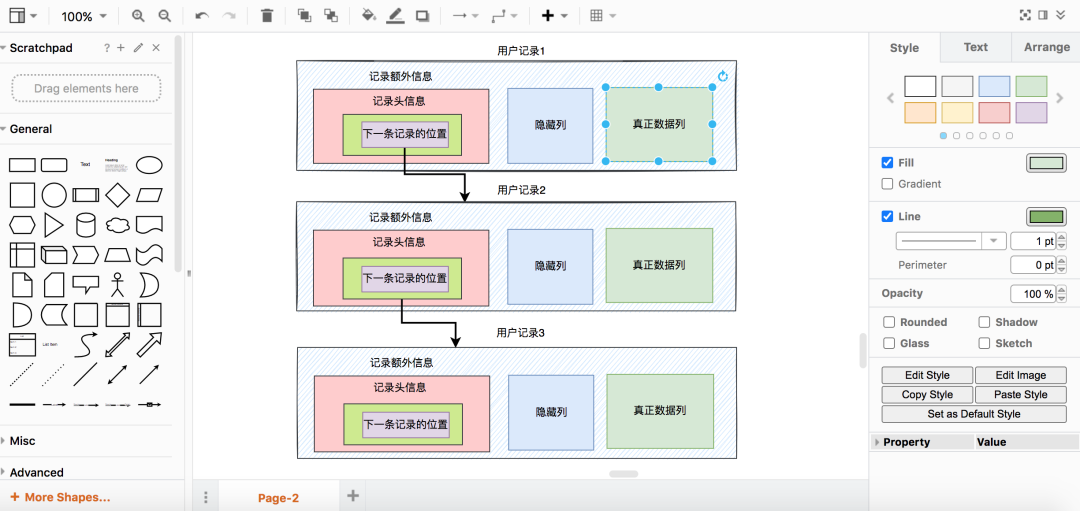Viewport: 1080px width, 511px height.
Task: Pick the cylinder shape from General palette
Action: pos(85,225)
